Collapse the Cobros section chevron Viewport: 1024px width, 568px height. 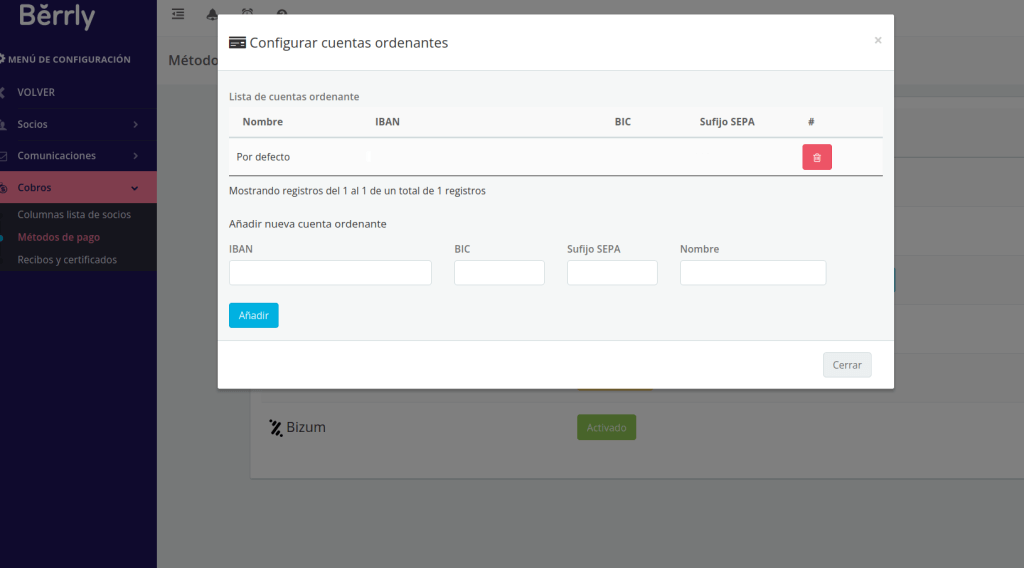click(135, 188)
